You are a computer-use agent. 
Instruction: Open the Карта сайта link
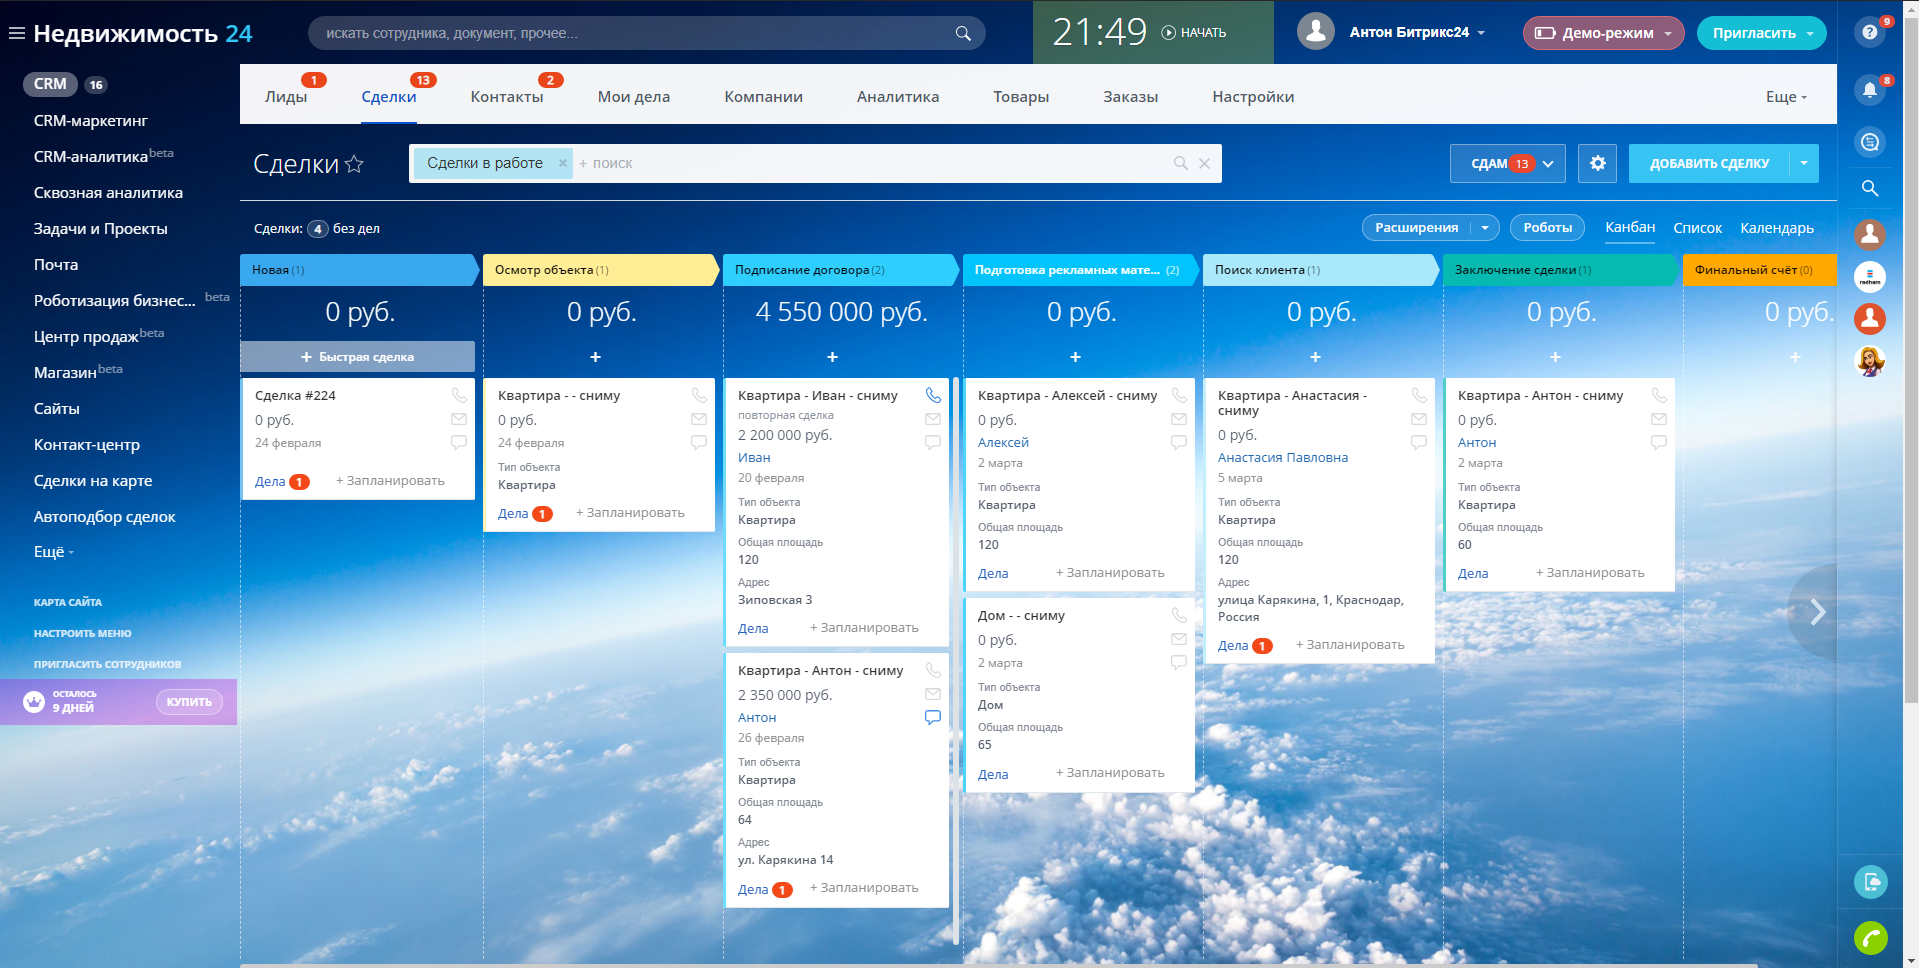[x=68, y=602]
